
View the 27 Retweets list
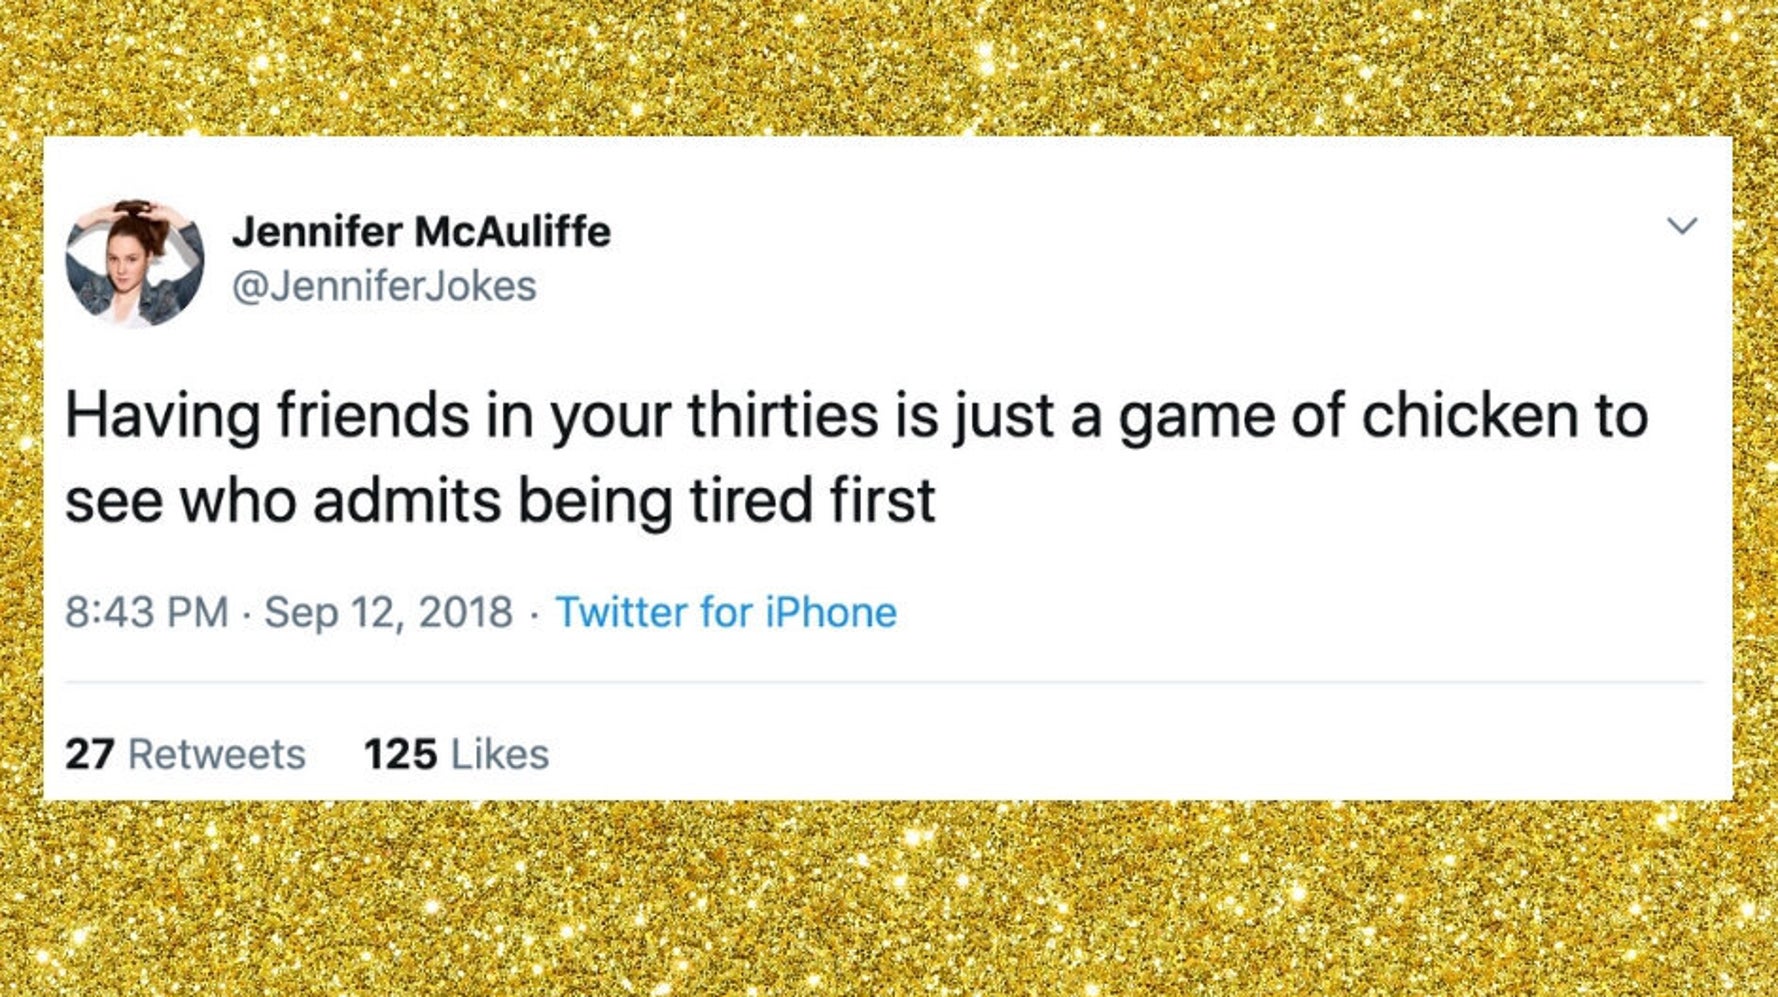pyautogui.click(x=185, y=754)
